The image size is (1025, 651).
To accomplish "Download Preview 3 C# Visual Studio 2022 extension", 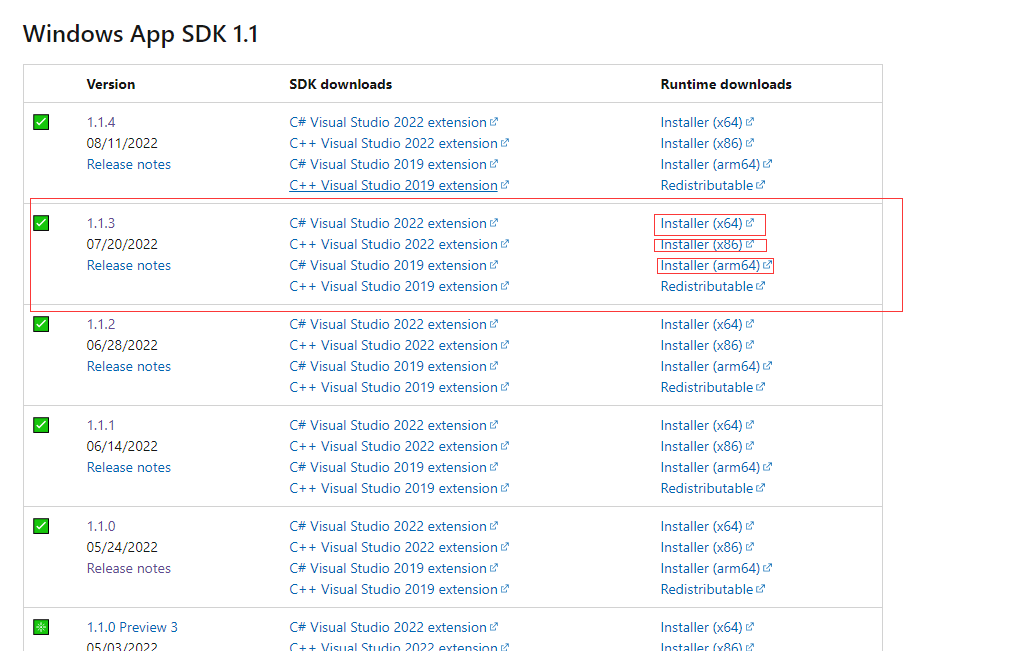I will point(394,627).
